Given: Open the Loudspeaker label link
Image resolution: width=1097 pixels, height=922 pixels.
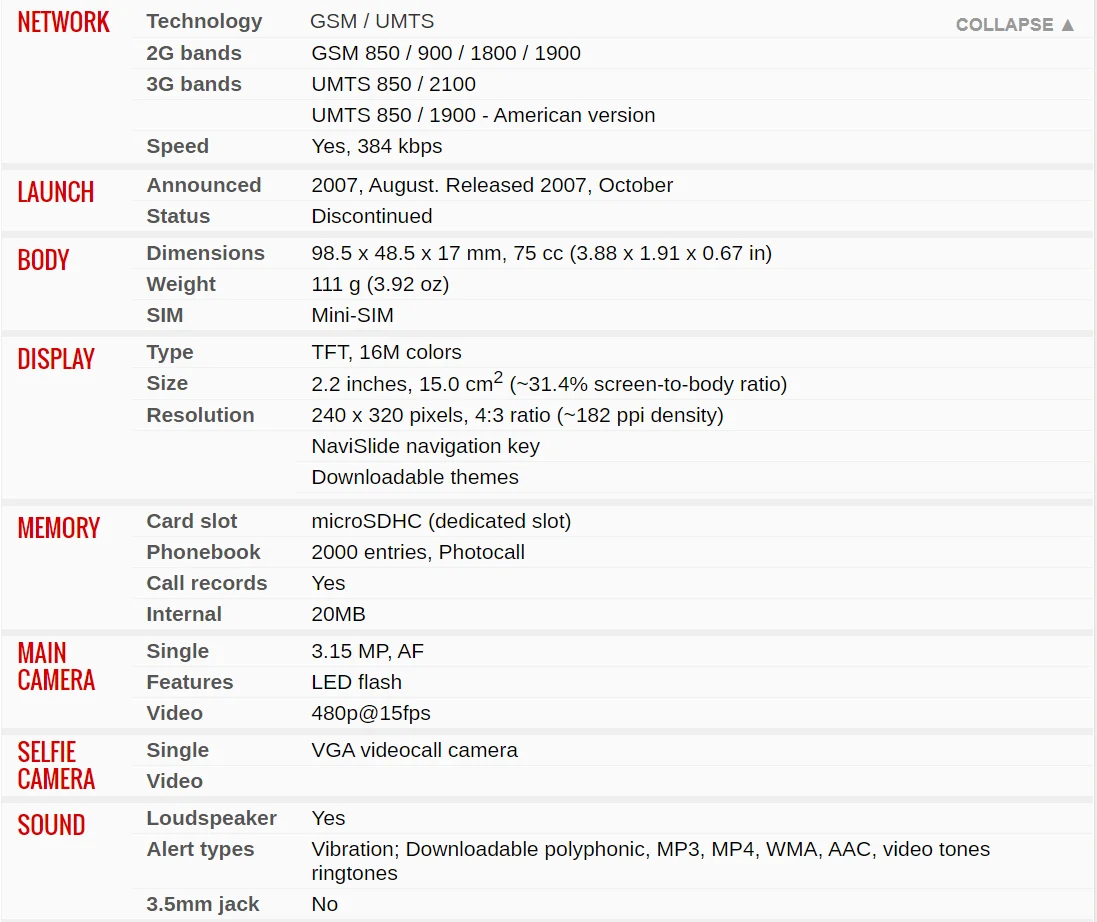Looking at the screenshot, I should click(211, 818).
